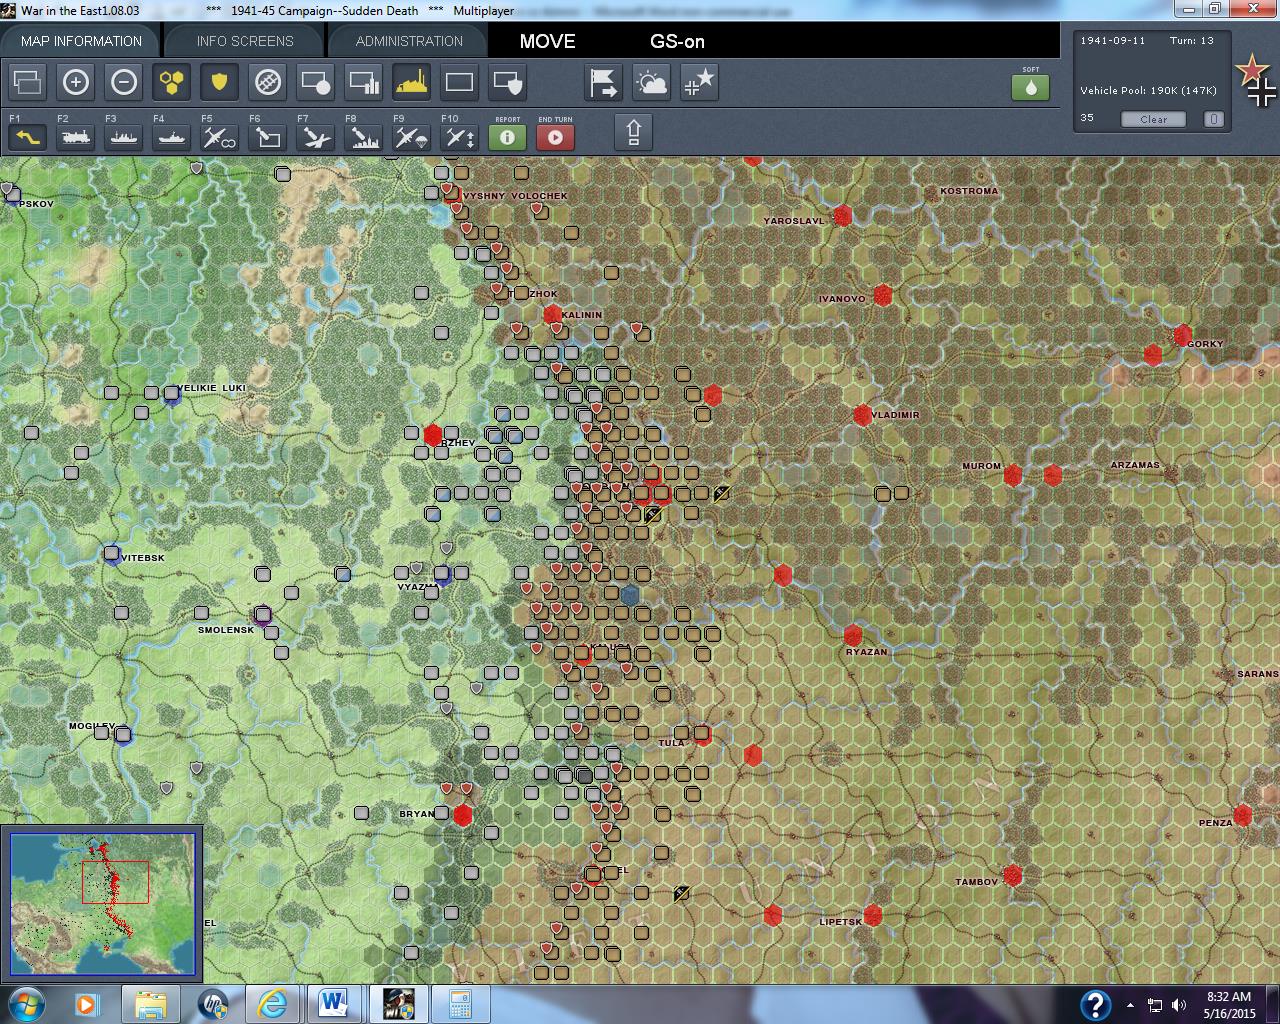Click the rectangle with bar chart icon
This screenshot has width=1280, height=1024.
click(364, 82)
